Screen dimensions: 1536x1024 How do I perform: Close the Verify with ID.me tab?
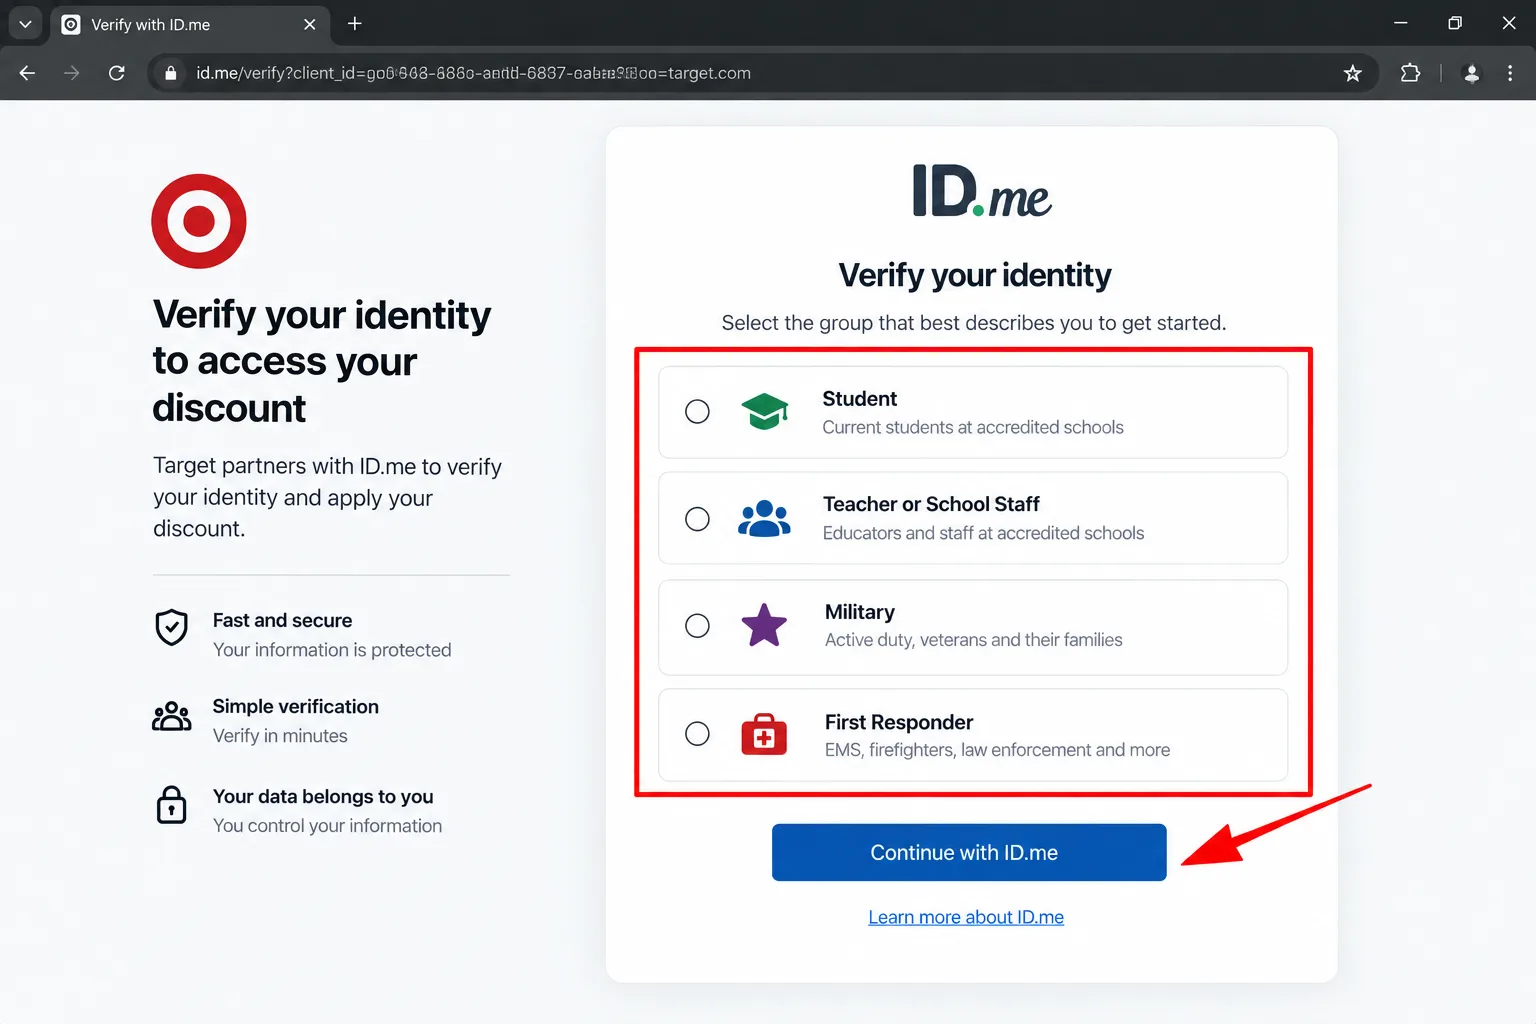[x=310, y=24]
